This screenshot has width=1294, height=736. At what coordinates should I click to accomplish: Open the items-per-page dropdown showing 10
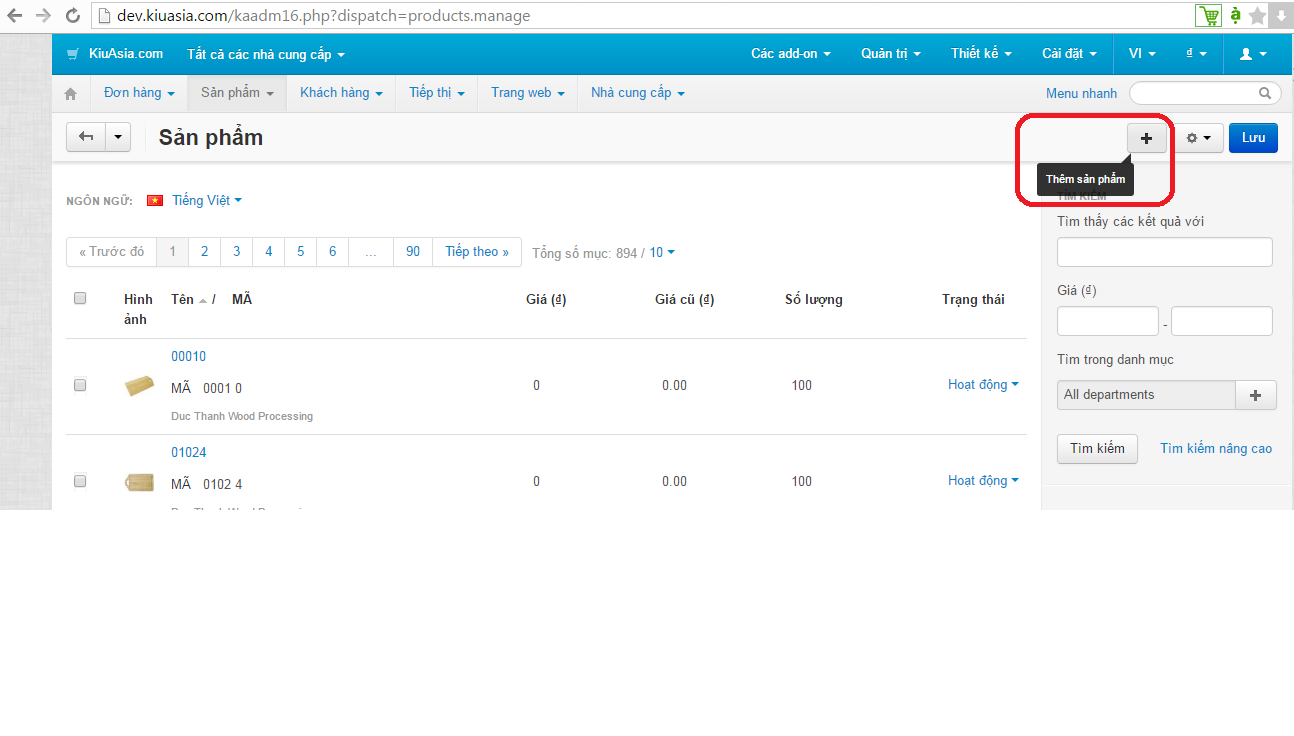[662, 253]
